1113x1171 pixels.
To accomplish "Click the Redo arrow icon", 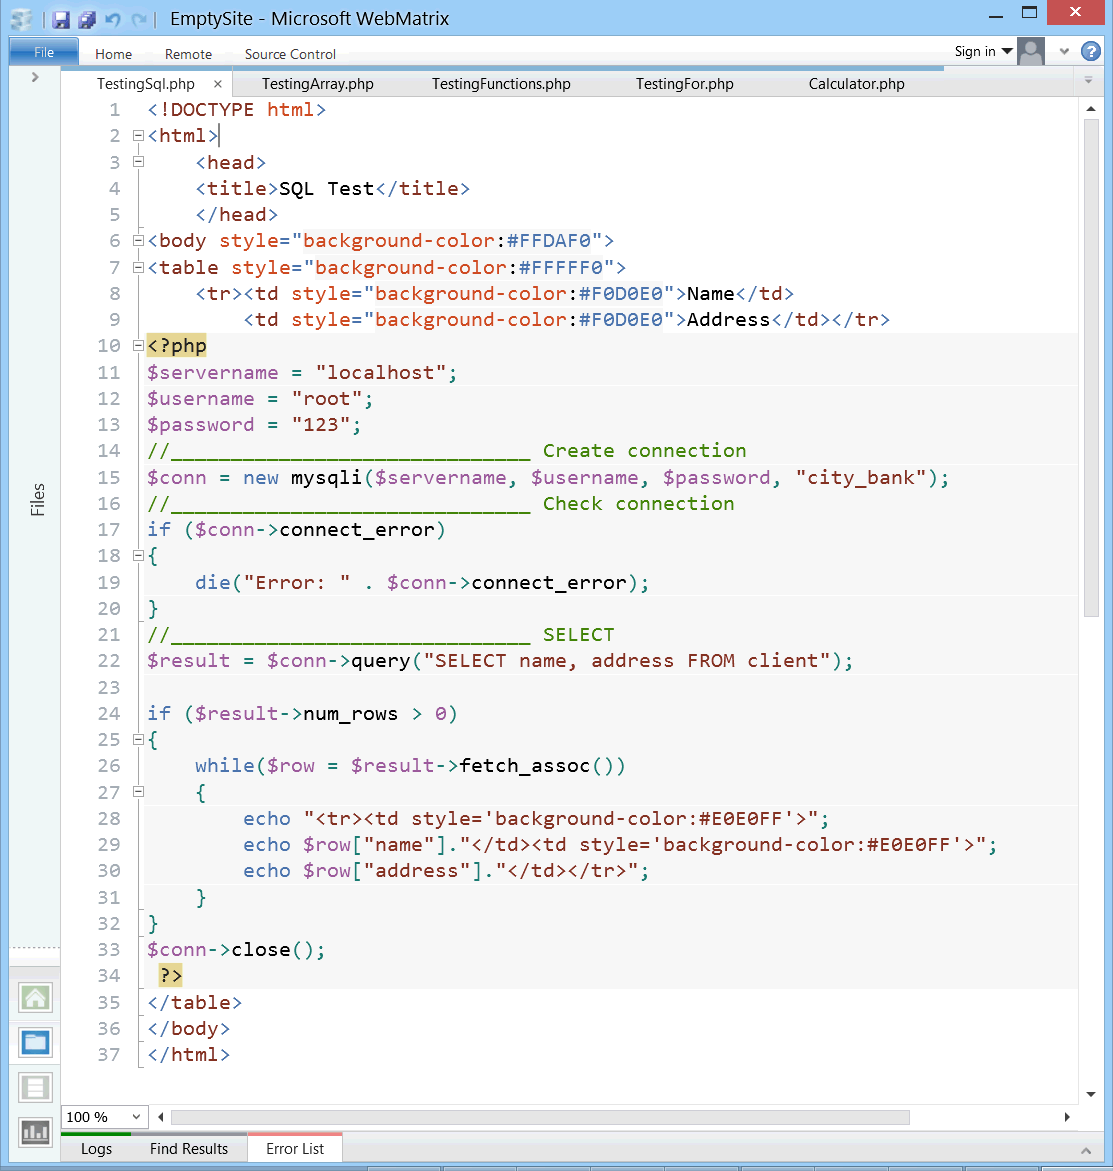I will pyautogui.click(x=139, y=19).
